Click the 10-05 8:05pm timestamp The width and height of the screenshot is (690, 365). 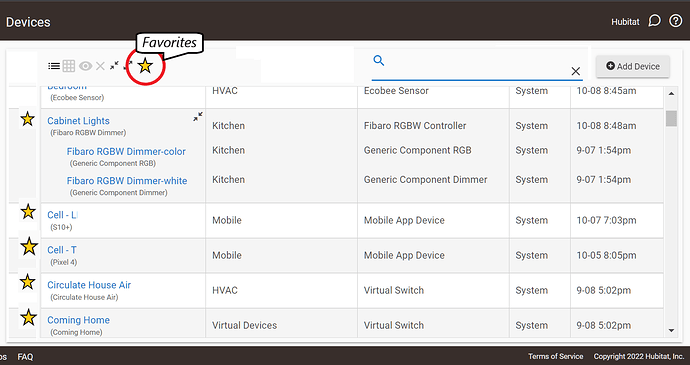click(x=606, y=255)
